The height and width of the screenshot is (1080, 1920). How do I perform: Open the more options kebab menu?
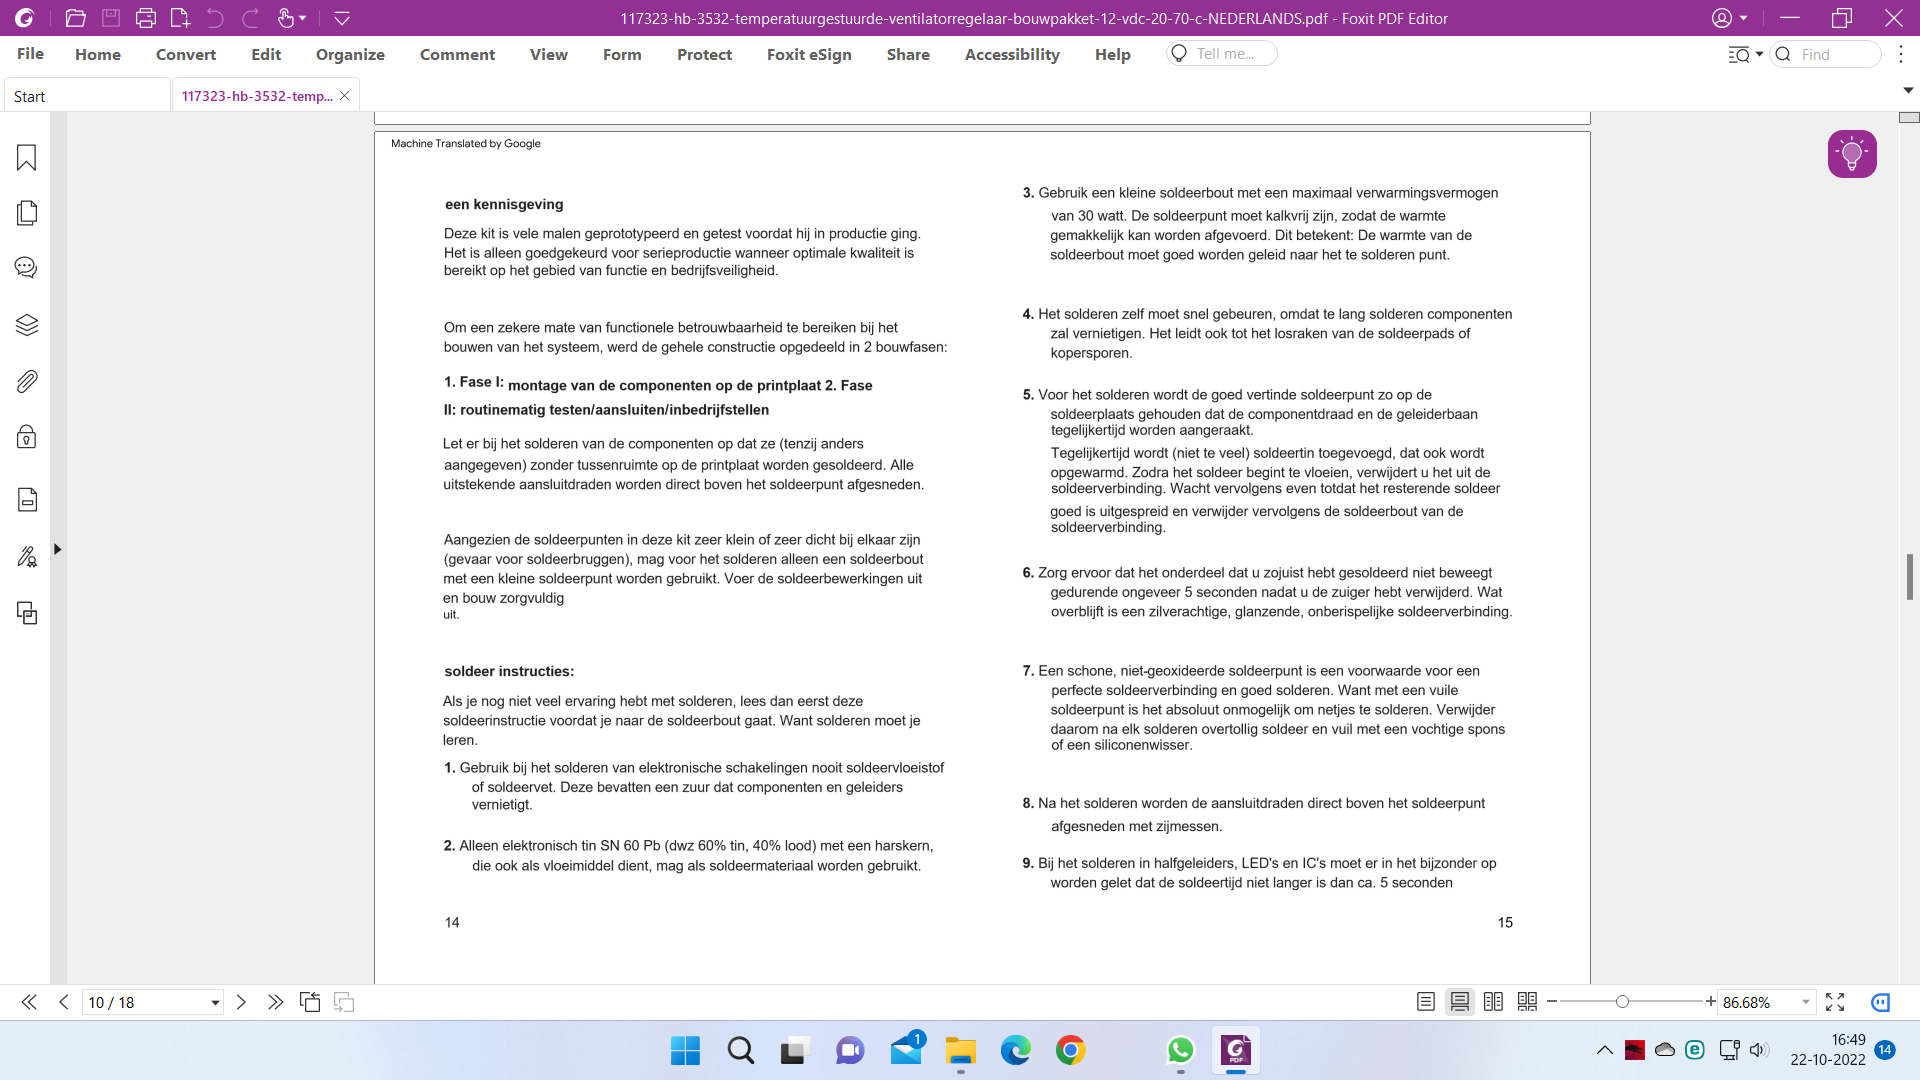point(1901,54)
